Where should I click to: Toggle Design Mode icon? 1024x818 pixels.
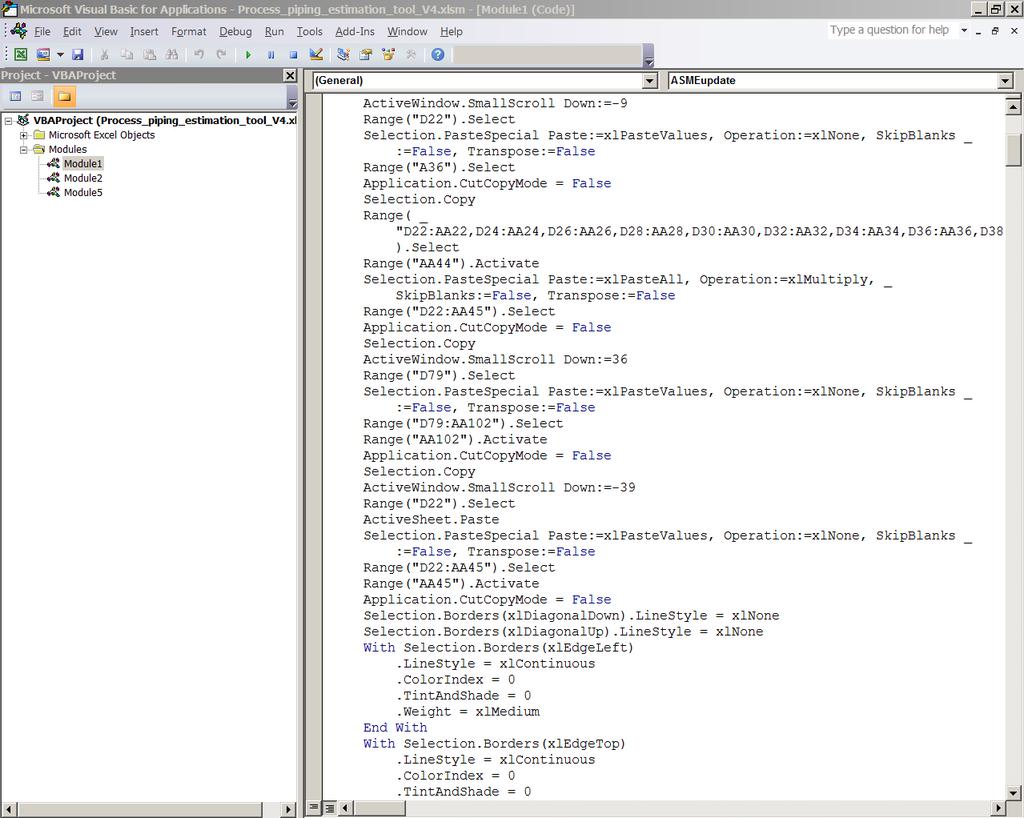click(316, 55)
